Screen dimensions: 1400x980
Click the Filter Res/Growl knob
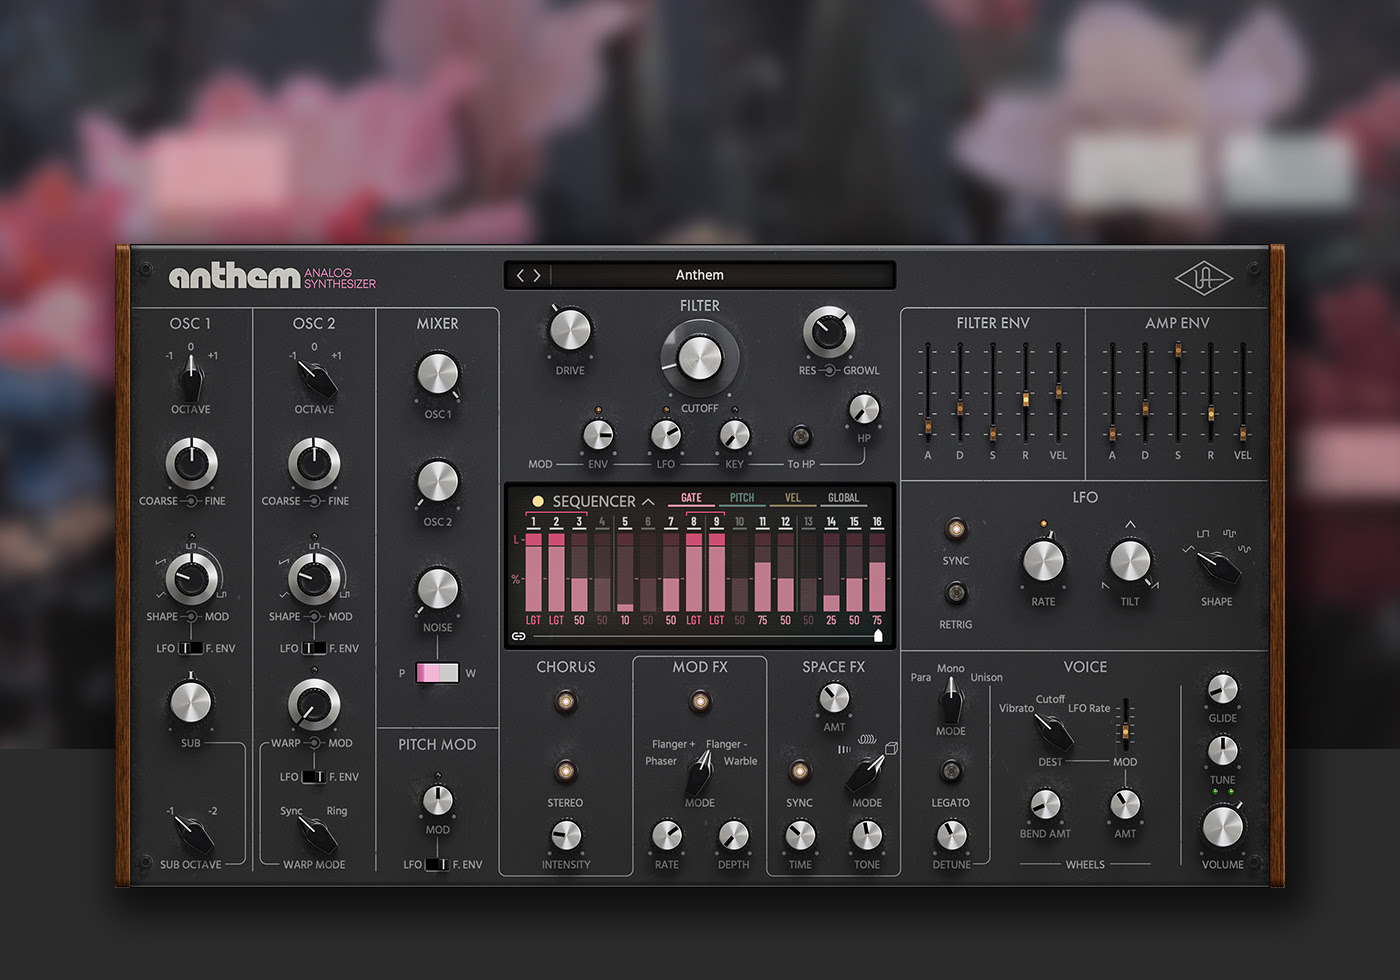[x=829, y=332]
